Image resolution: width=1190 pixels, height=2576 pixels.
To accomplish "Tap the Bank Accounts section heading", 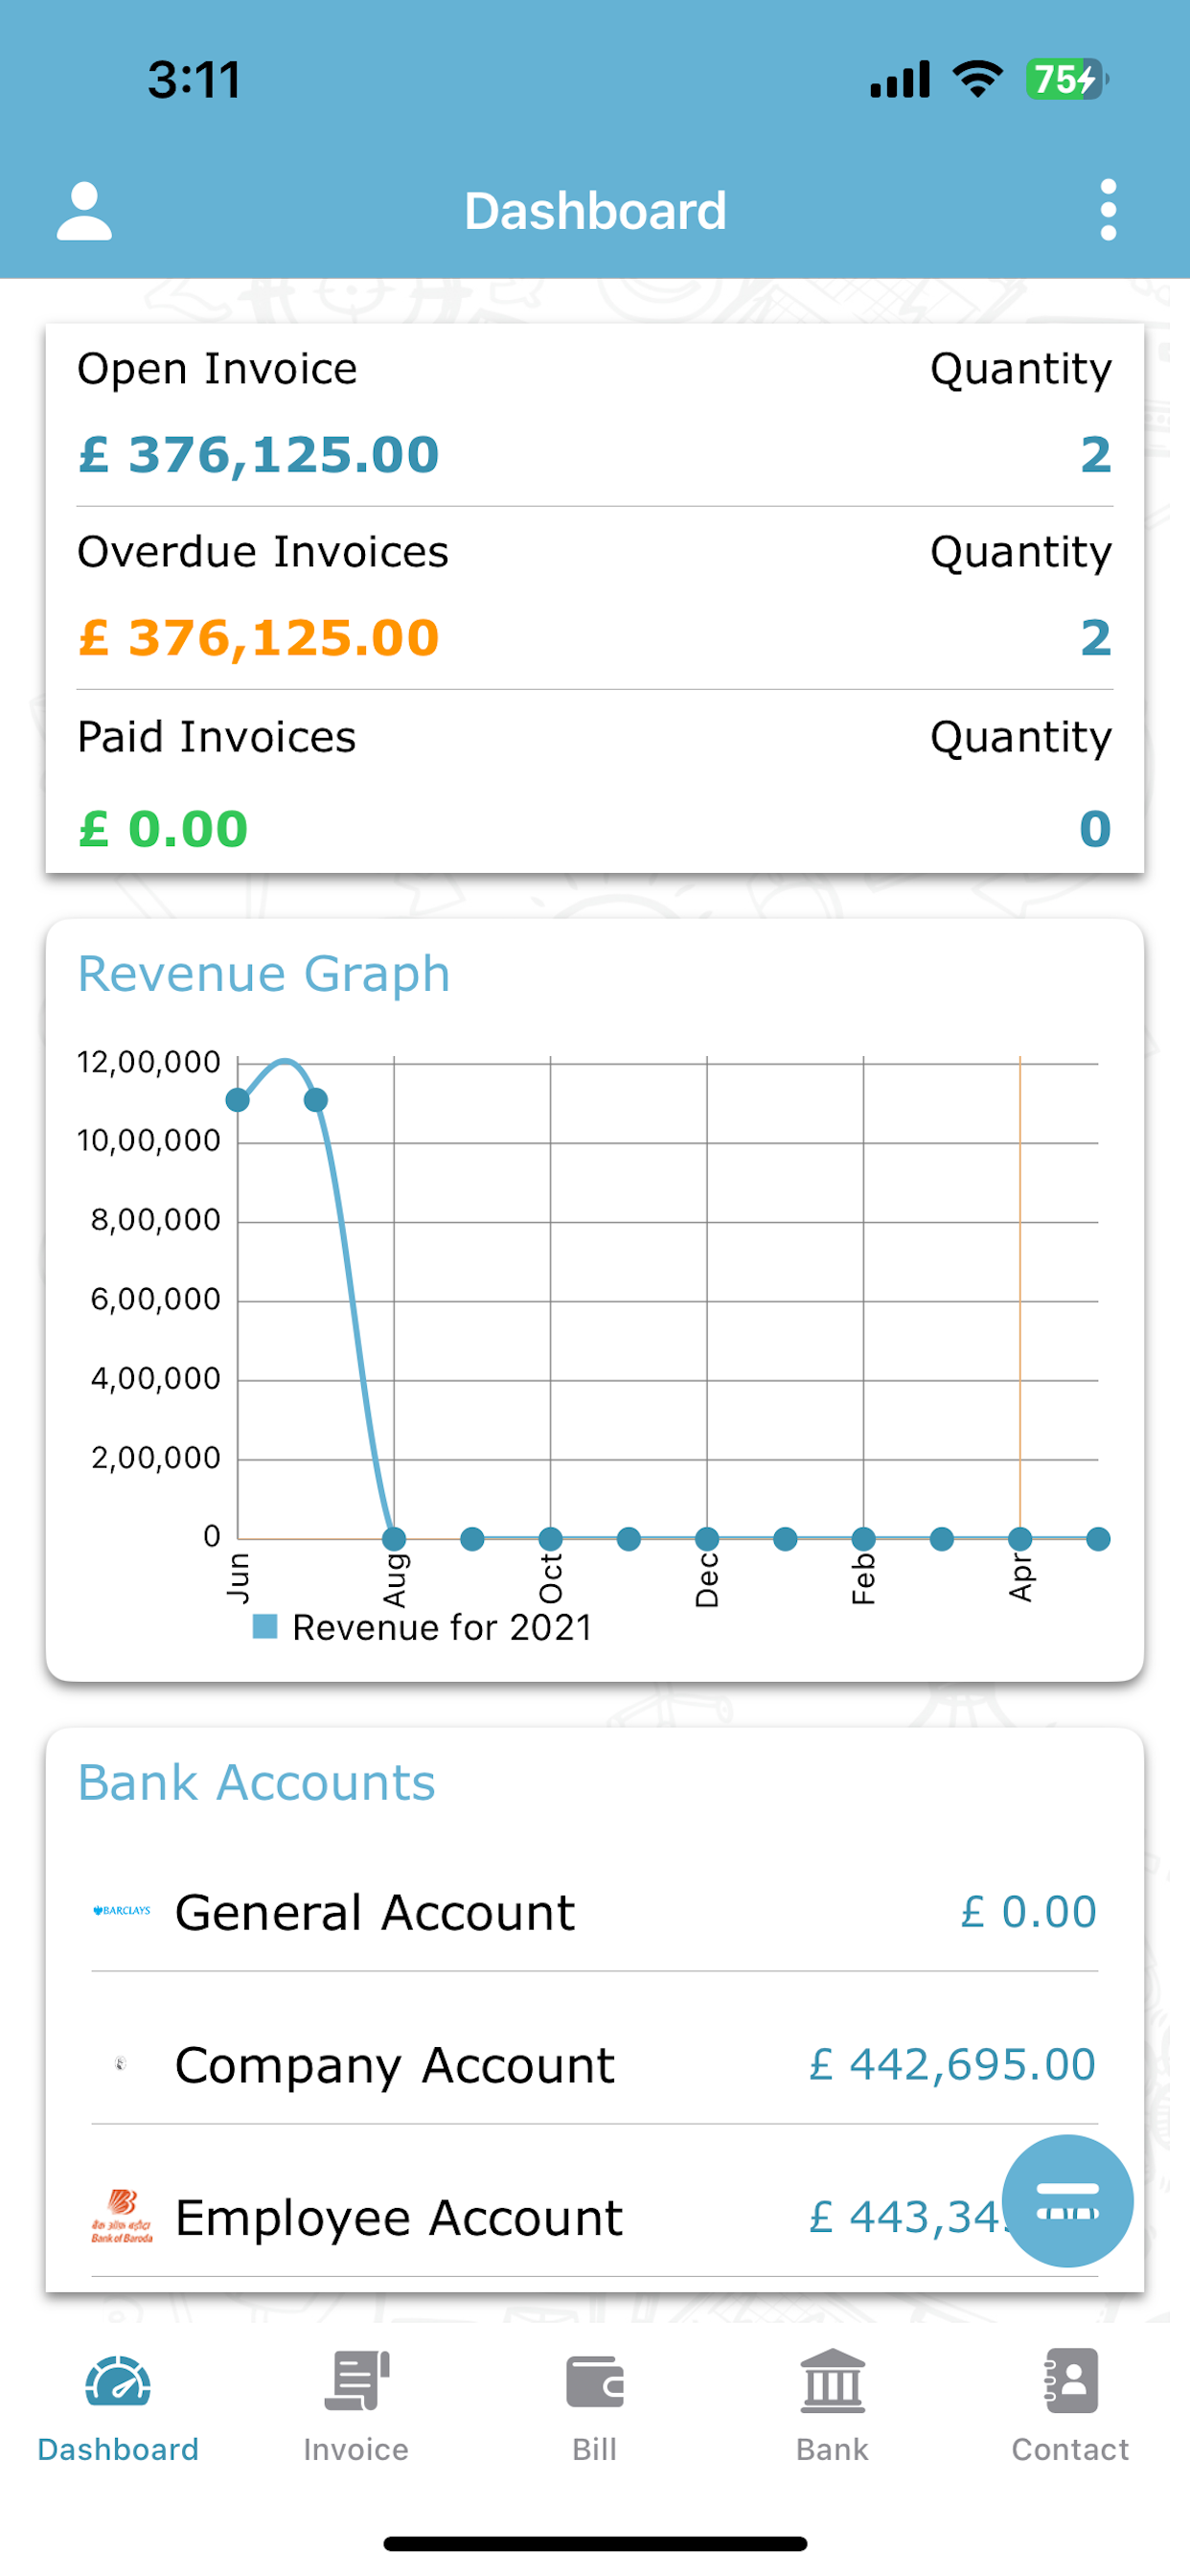I will 257,1783.
